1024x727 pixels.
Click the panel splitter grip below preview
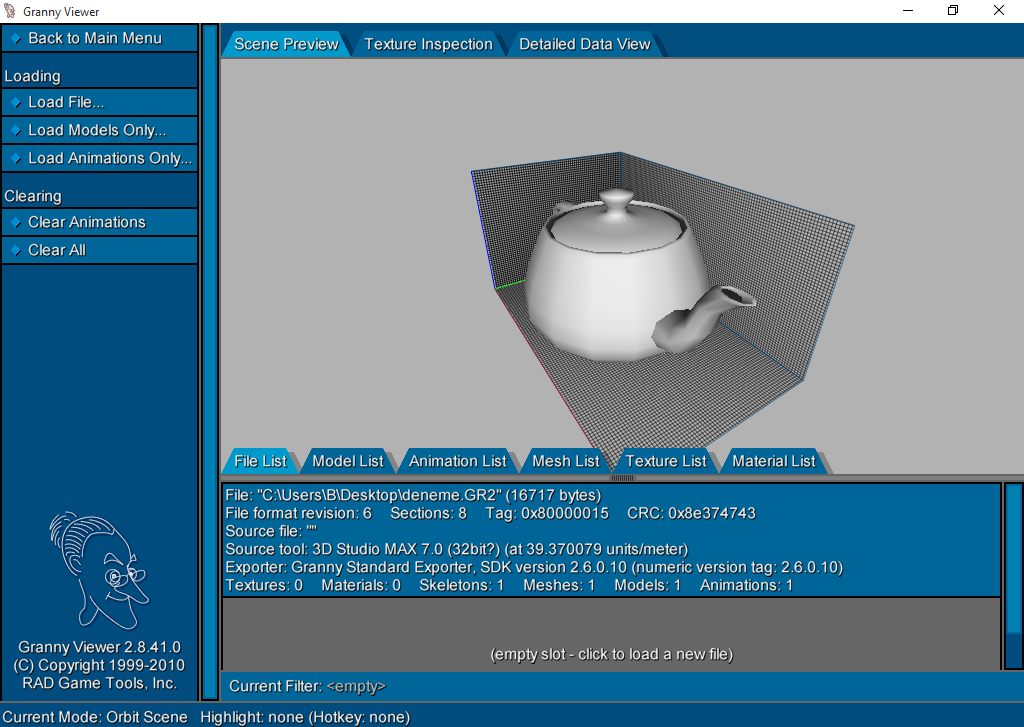(x=622, y=478)
